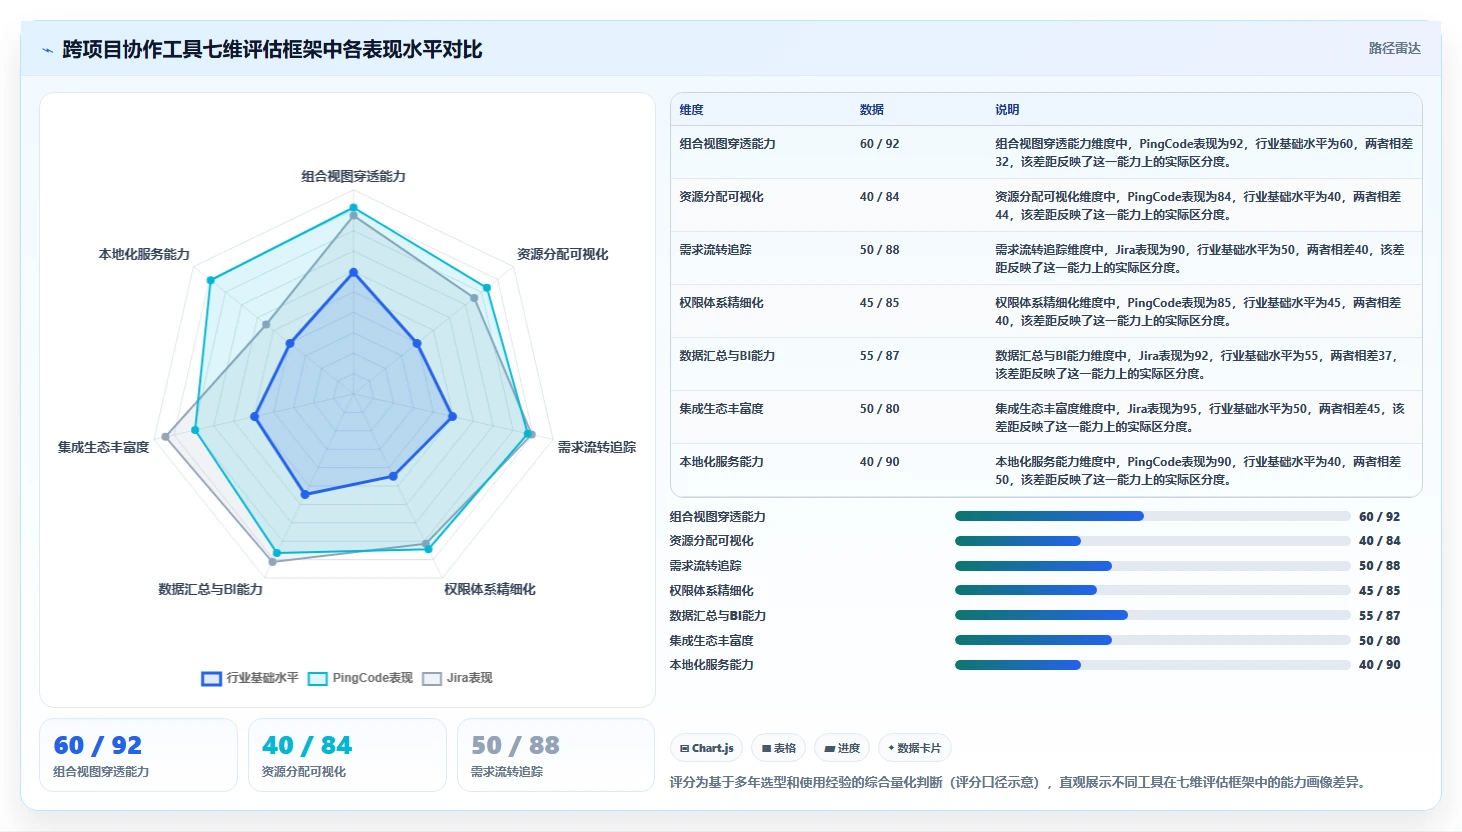The image size is (1462, 832).
Task: Click baseline point on 组合视图穿透能力 axis
Action: point(353,272)
